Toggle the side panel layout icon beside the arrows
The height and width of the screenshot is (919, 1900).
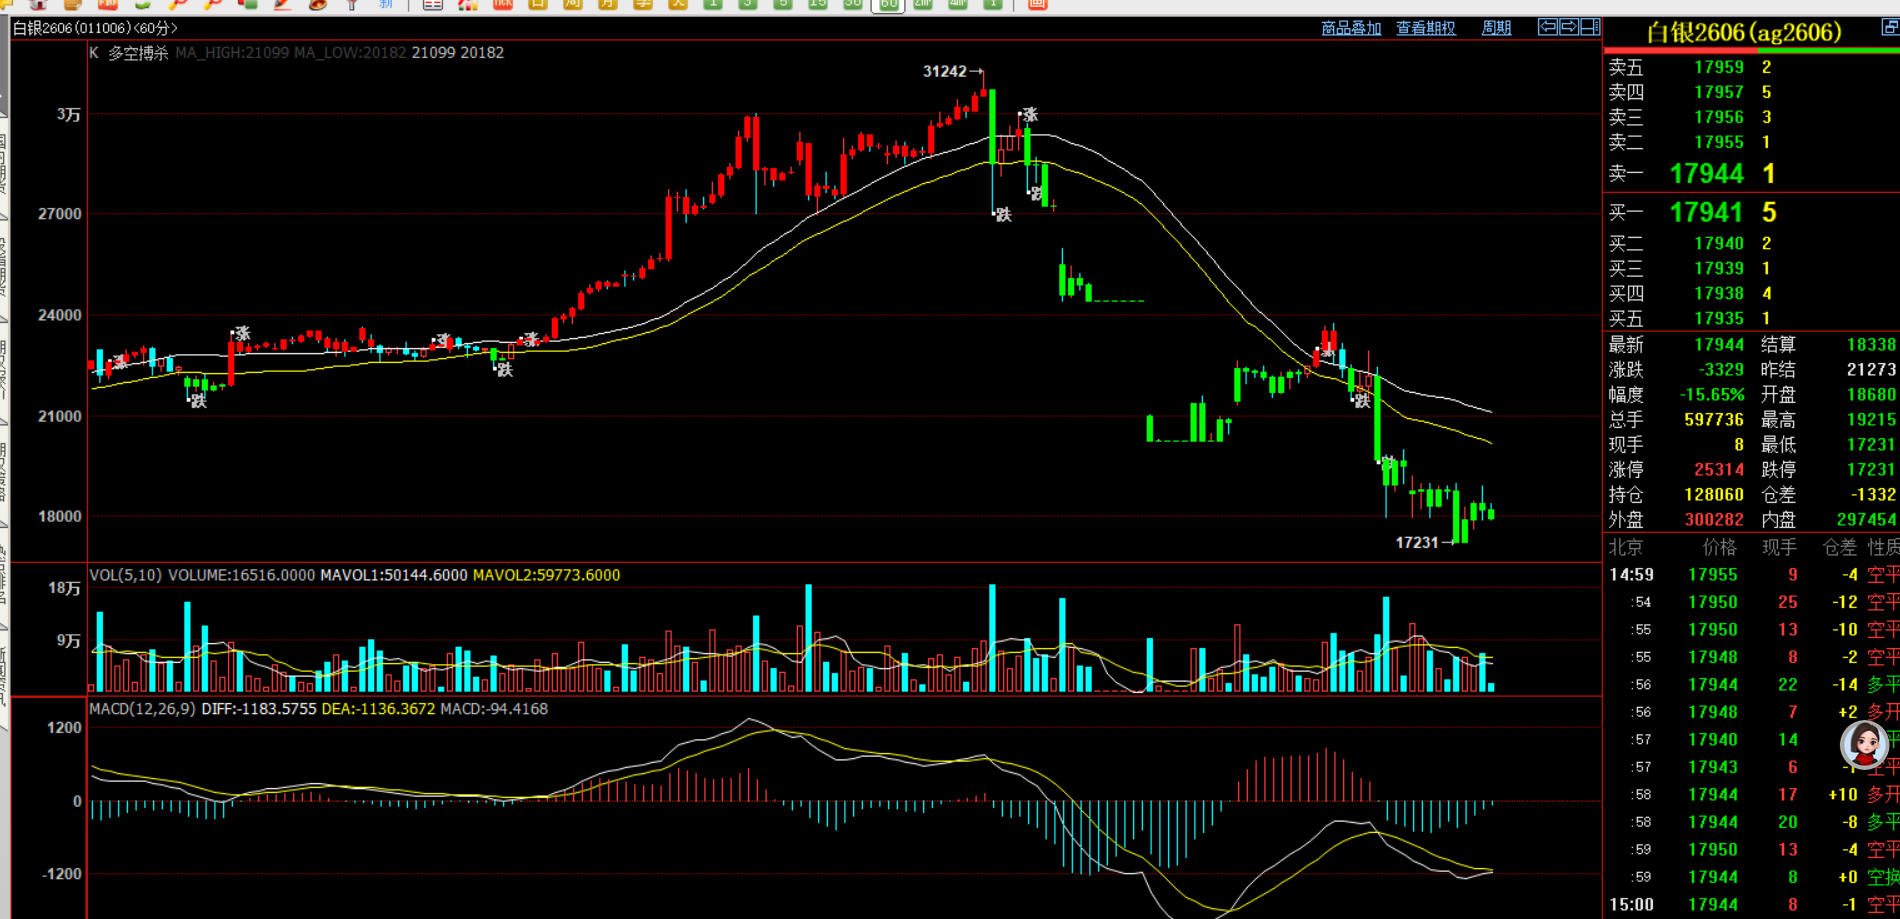[1590, 27]
